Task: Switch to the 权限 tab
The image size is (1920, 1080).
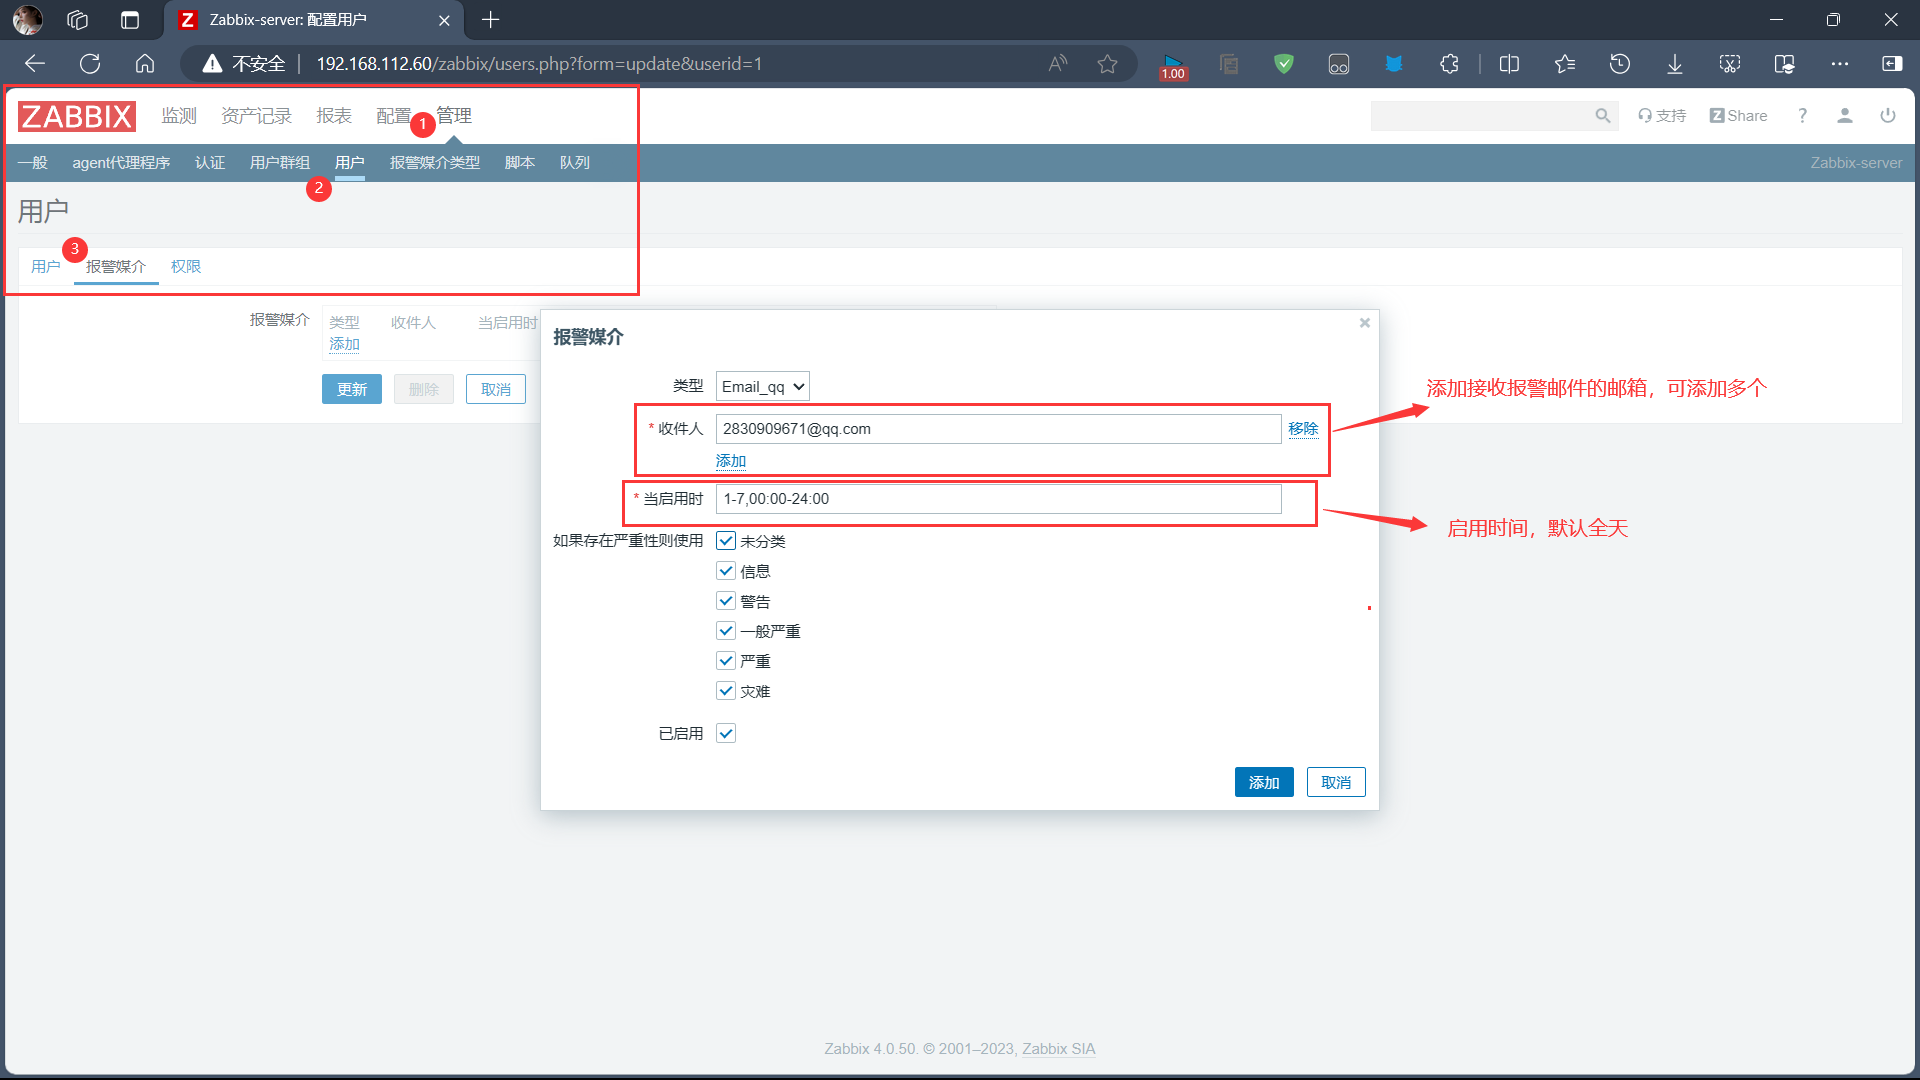Action: click(186, 267)
